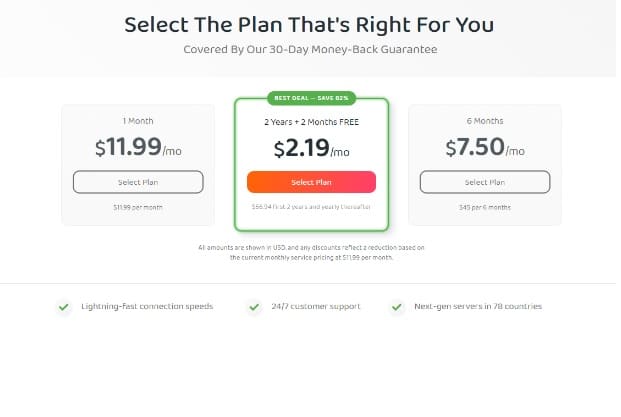Click the green Best Deal Save 82% badge
The width and height of the screenshot is (621, 417).
tap(310, 98)
